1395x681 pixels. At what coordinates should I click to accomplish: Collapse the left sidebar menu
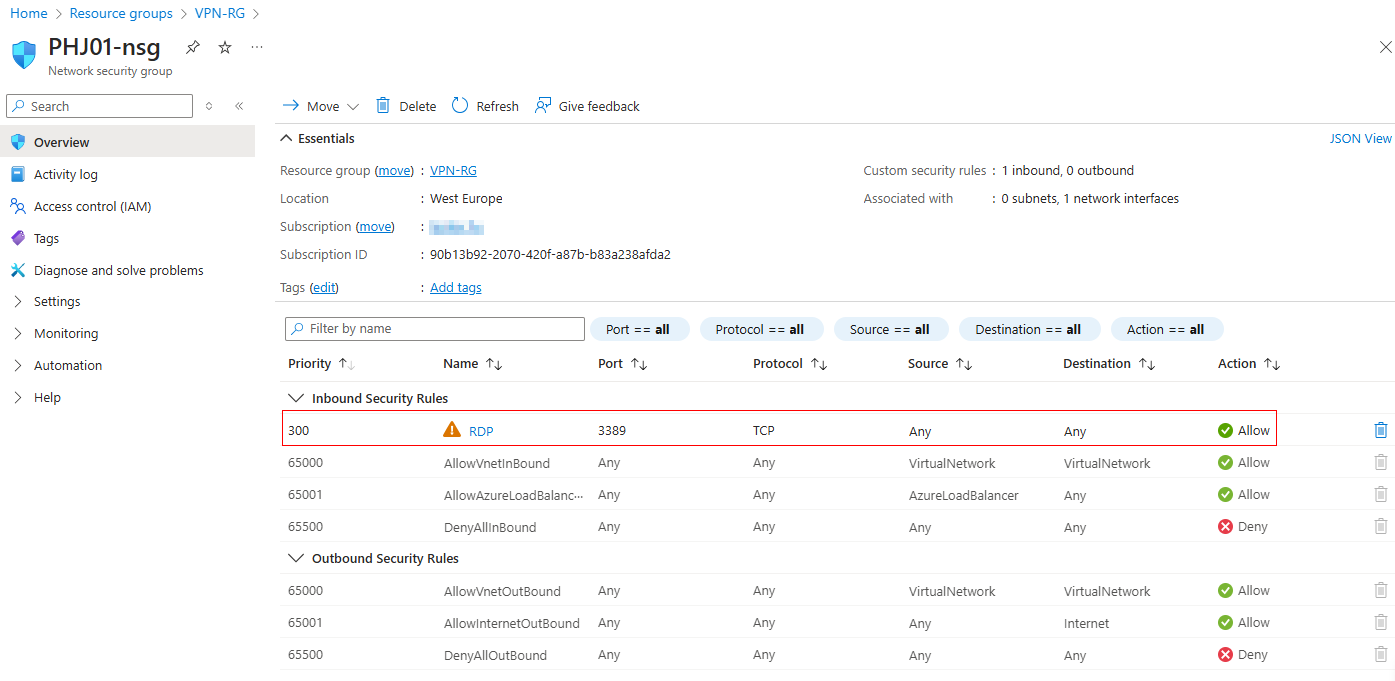tap(239, 106)
